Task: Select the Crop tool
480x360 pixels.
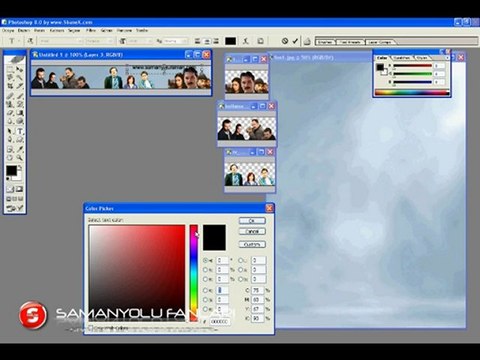Action: [x=10, y=86]
